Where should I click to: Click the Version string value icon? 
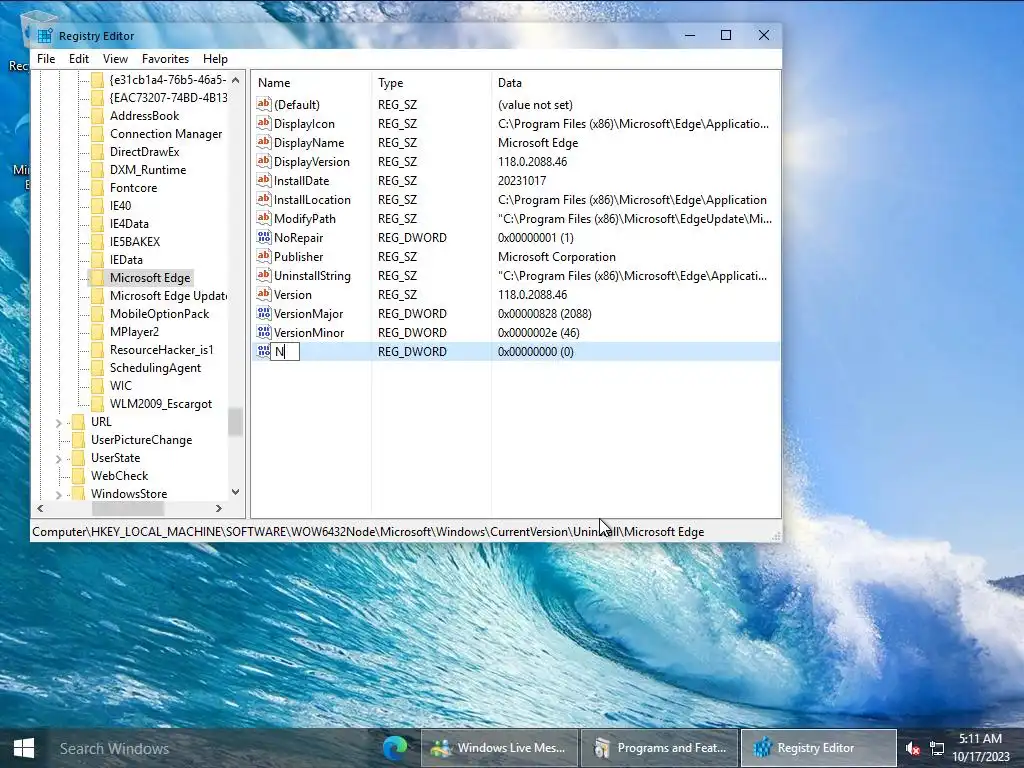[x=263, y=295]
